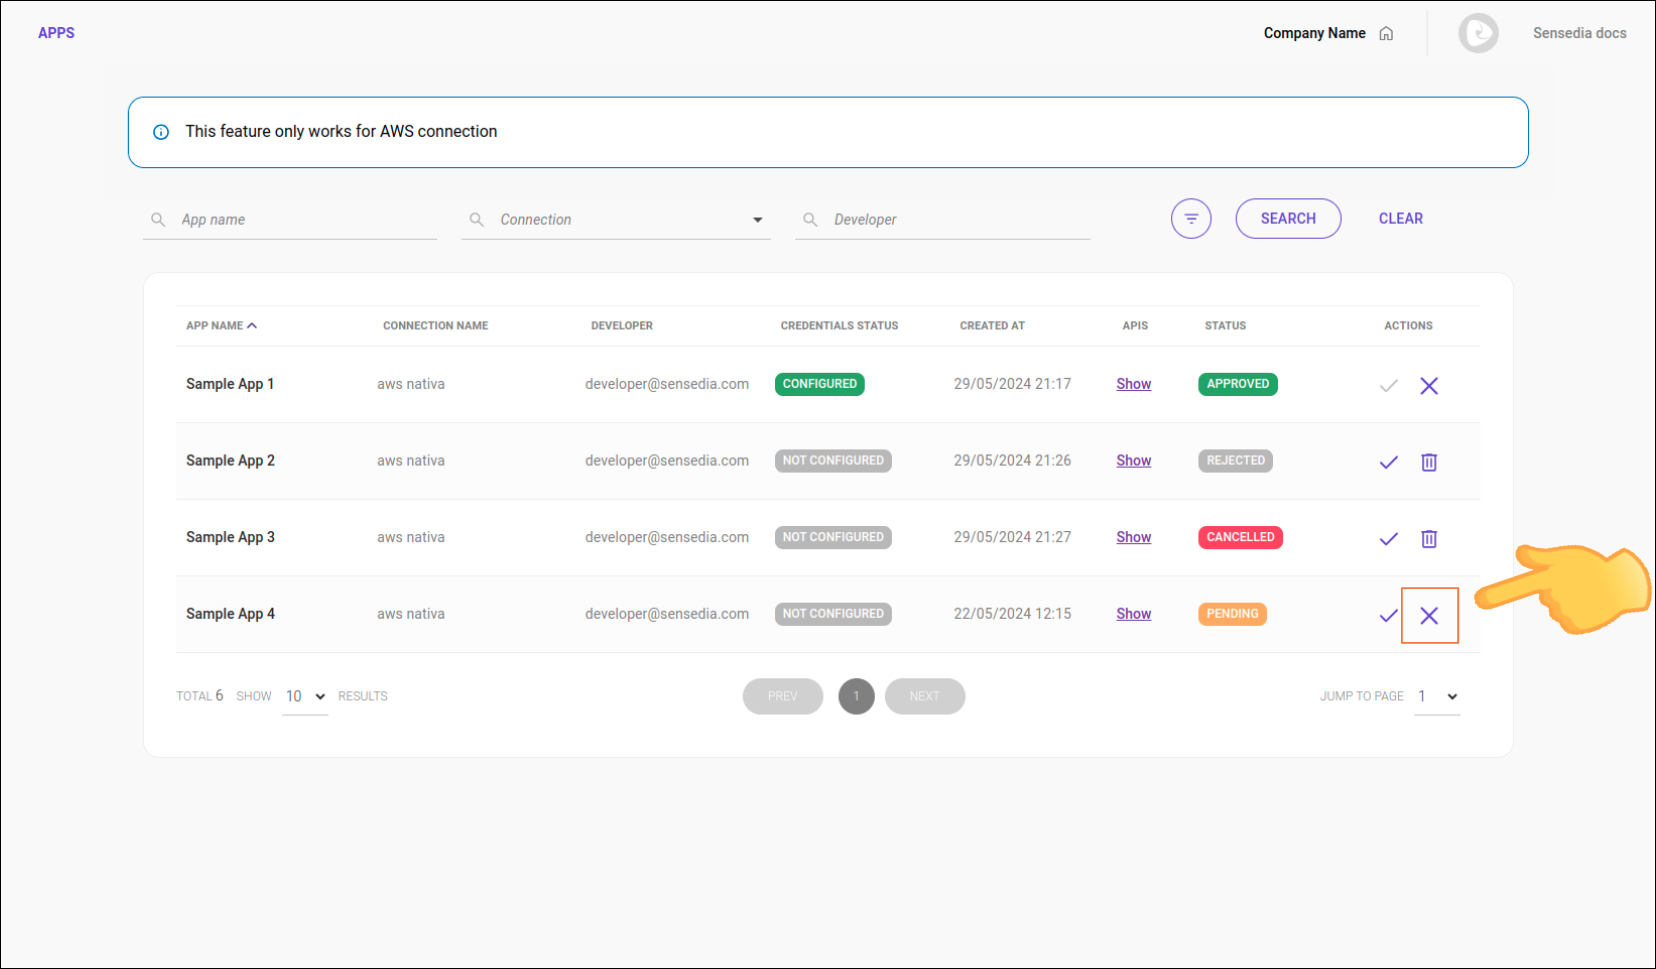
Task: Reject pending Sample App 4 with X icon
Action: 1429,616
